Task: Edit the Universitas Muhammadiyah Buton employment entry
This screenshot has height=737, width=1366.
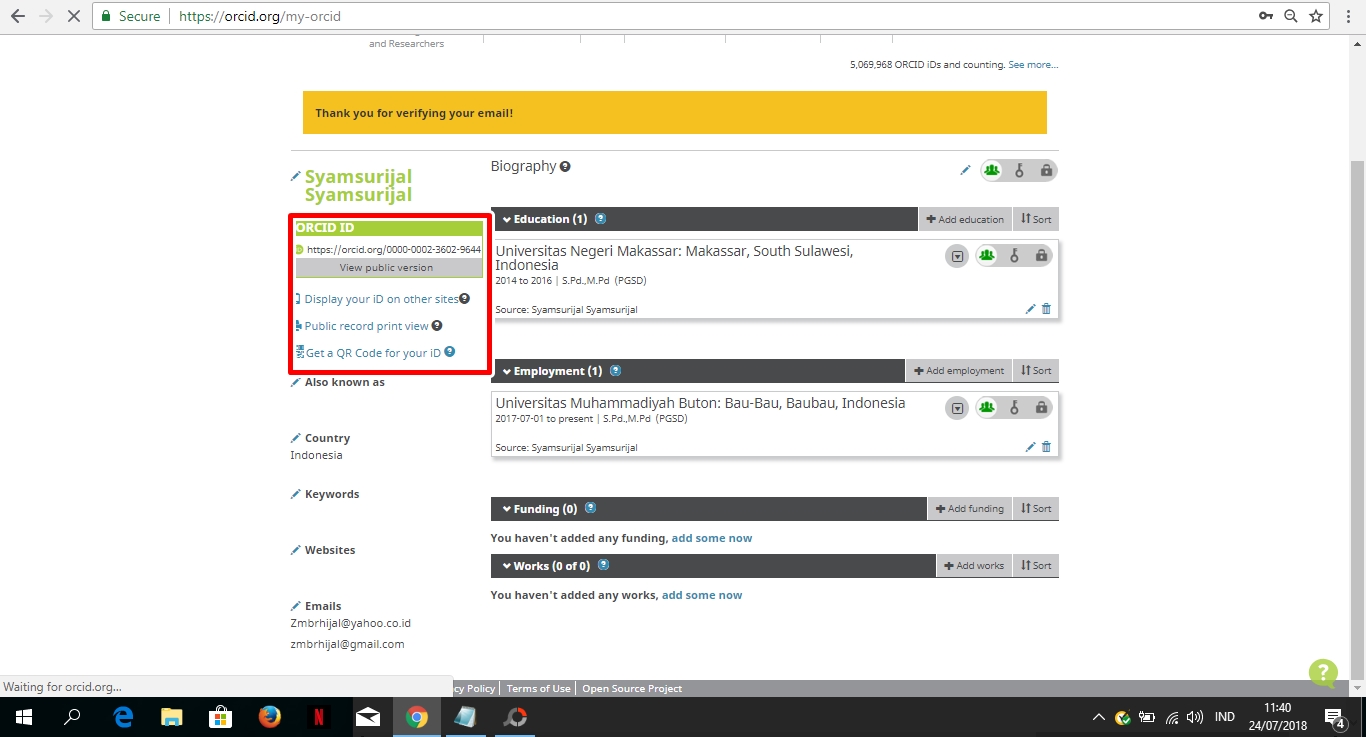Action: [1029, 447]
